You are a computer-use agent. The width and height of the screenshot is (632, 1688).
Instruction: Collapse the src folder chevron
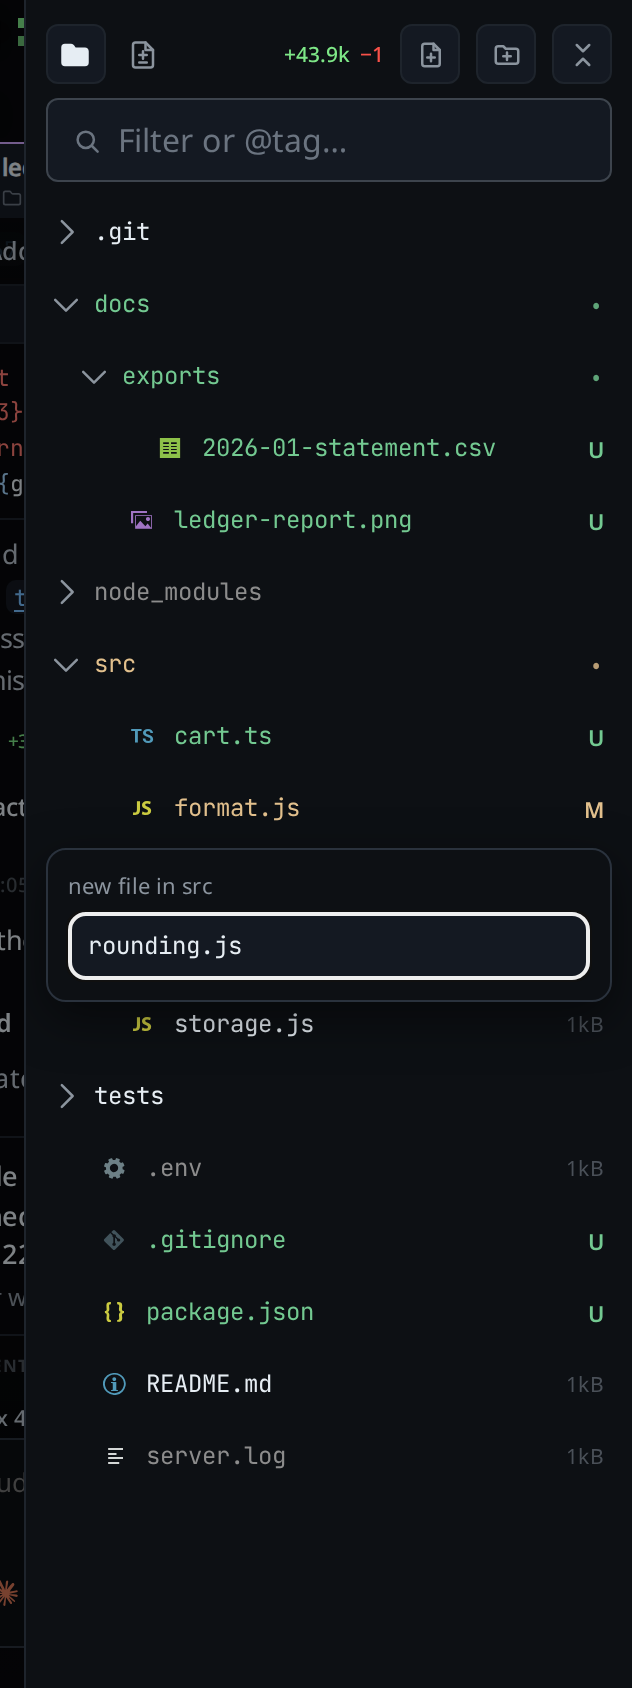(66, 664)
